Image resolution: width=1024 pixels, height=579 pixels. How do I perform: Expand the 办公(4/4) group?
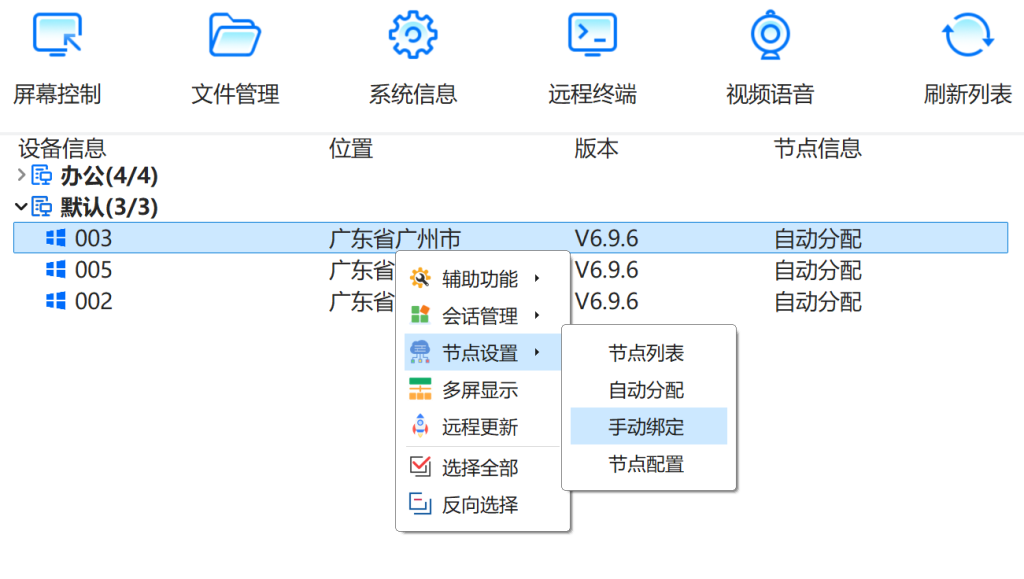pos(23,176)
